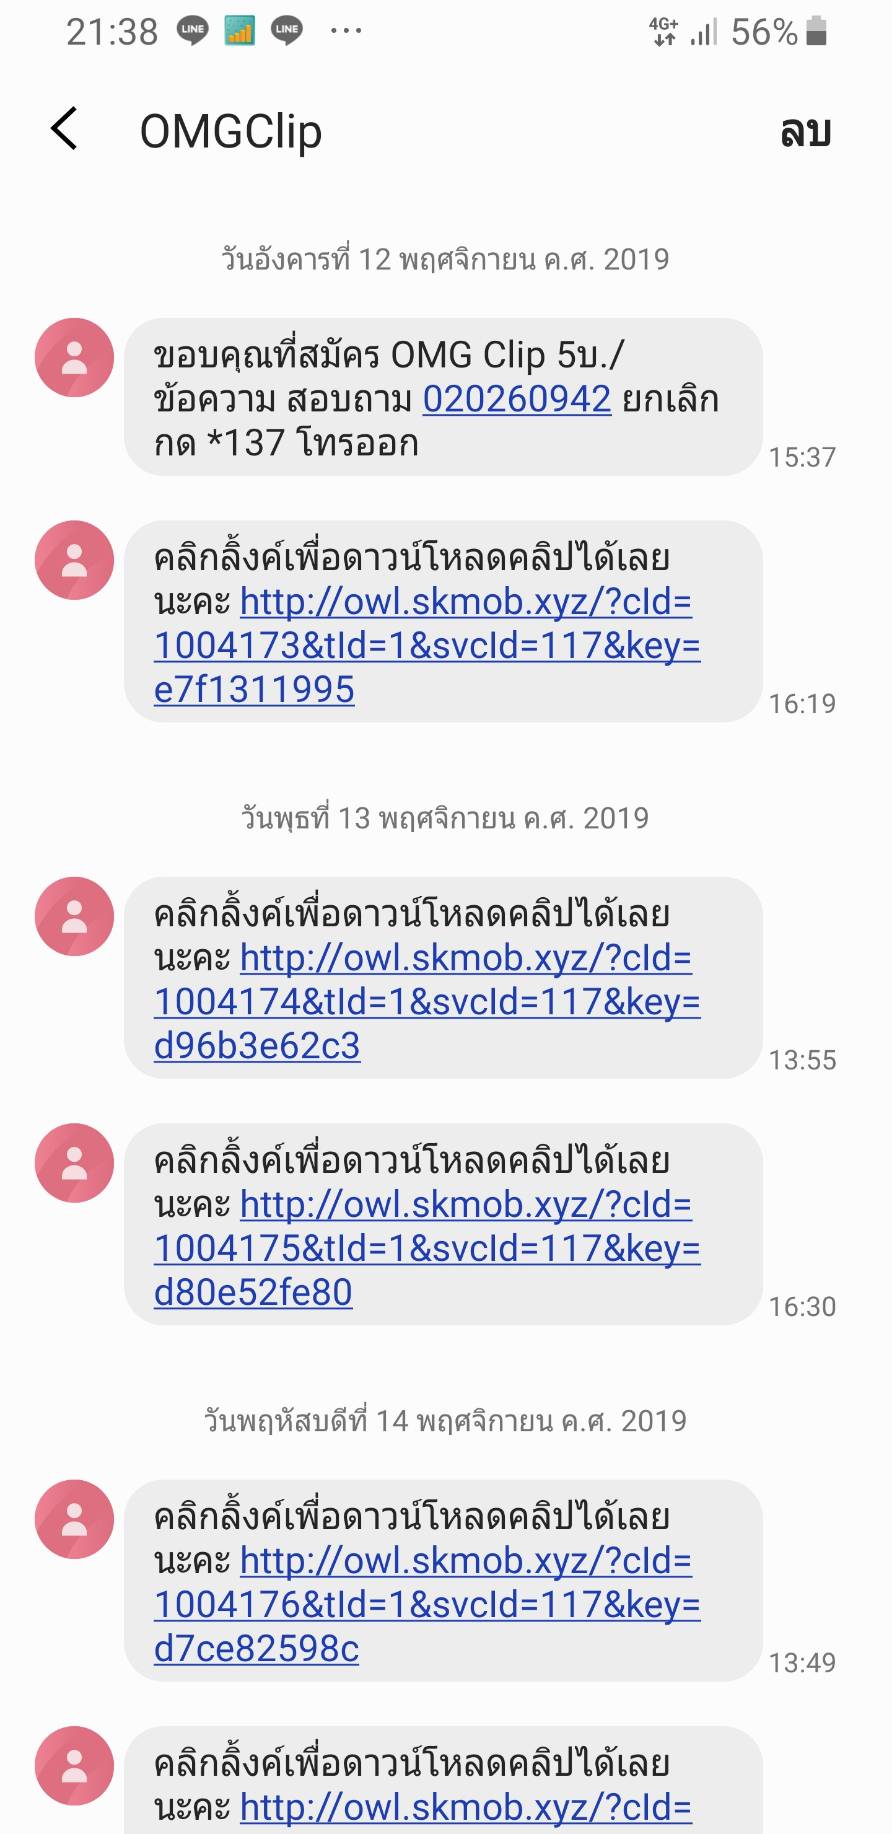Tap sender avatar of 13:55 message
The width and height of the screenshot is (892, 1834).
[75, 917]
